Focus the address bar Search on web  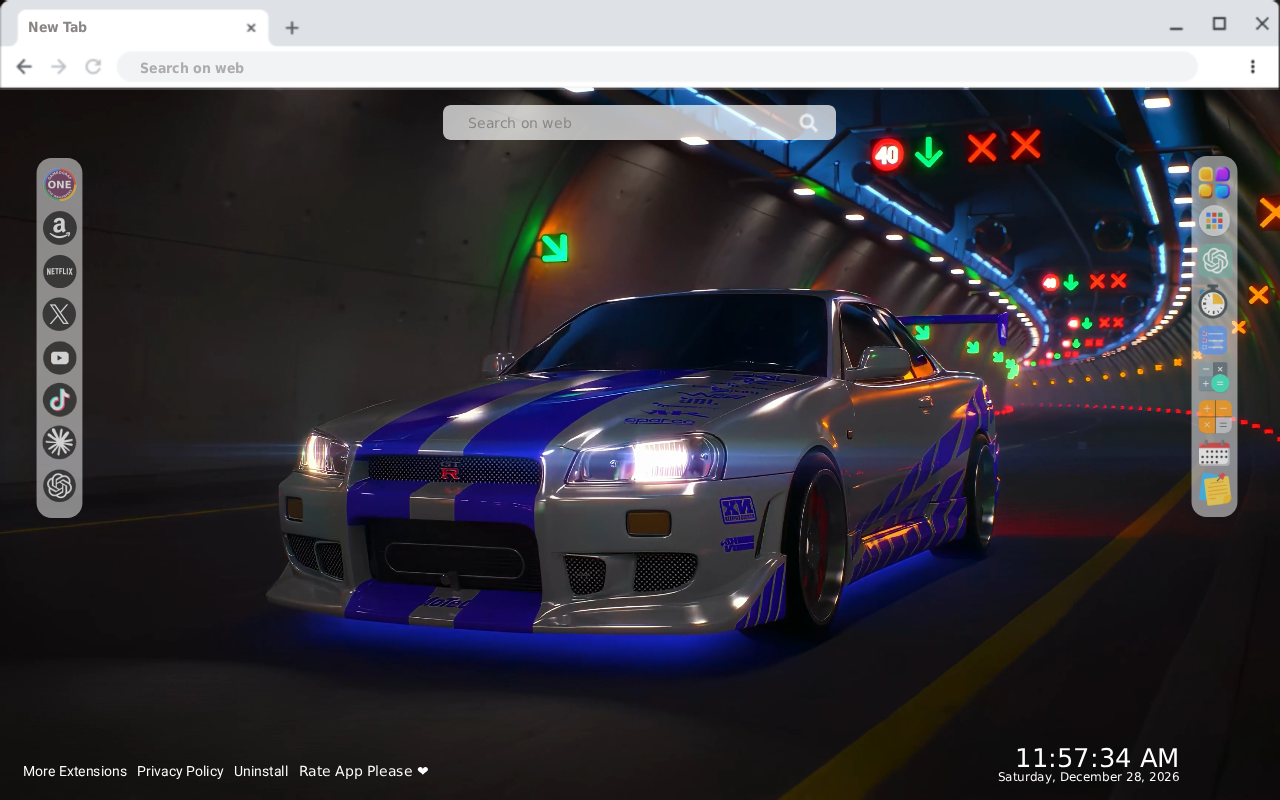[x=657, y=67]
